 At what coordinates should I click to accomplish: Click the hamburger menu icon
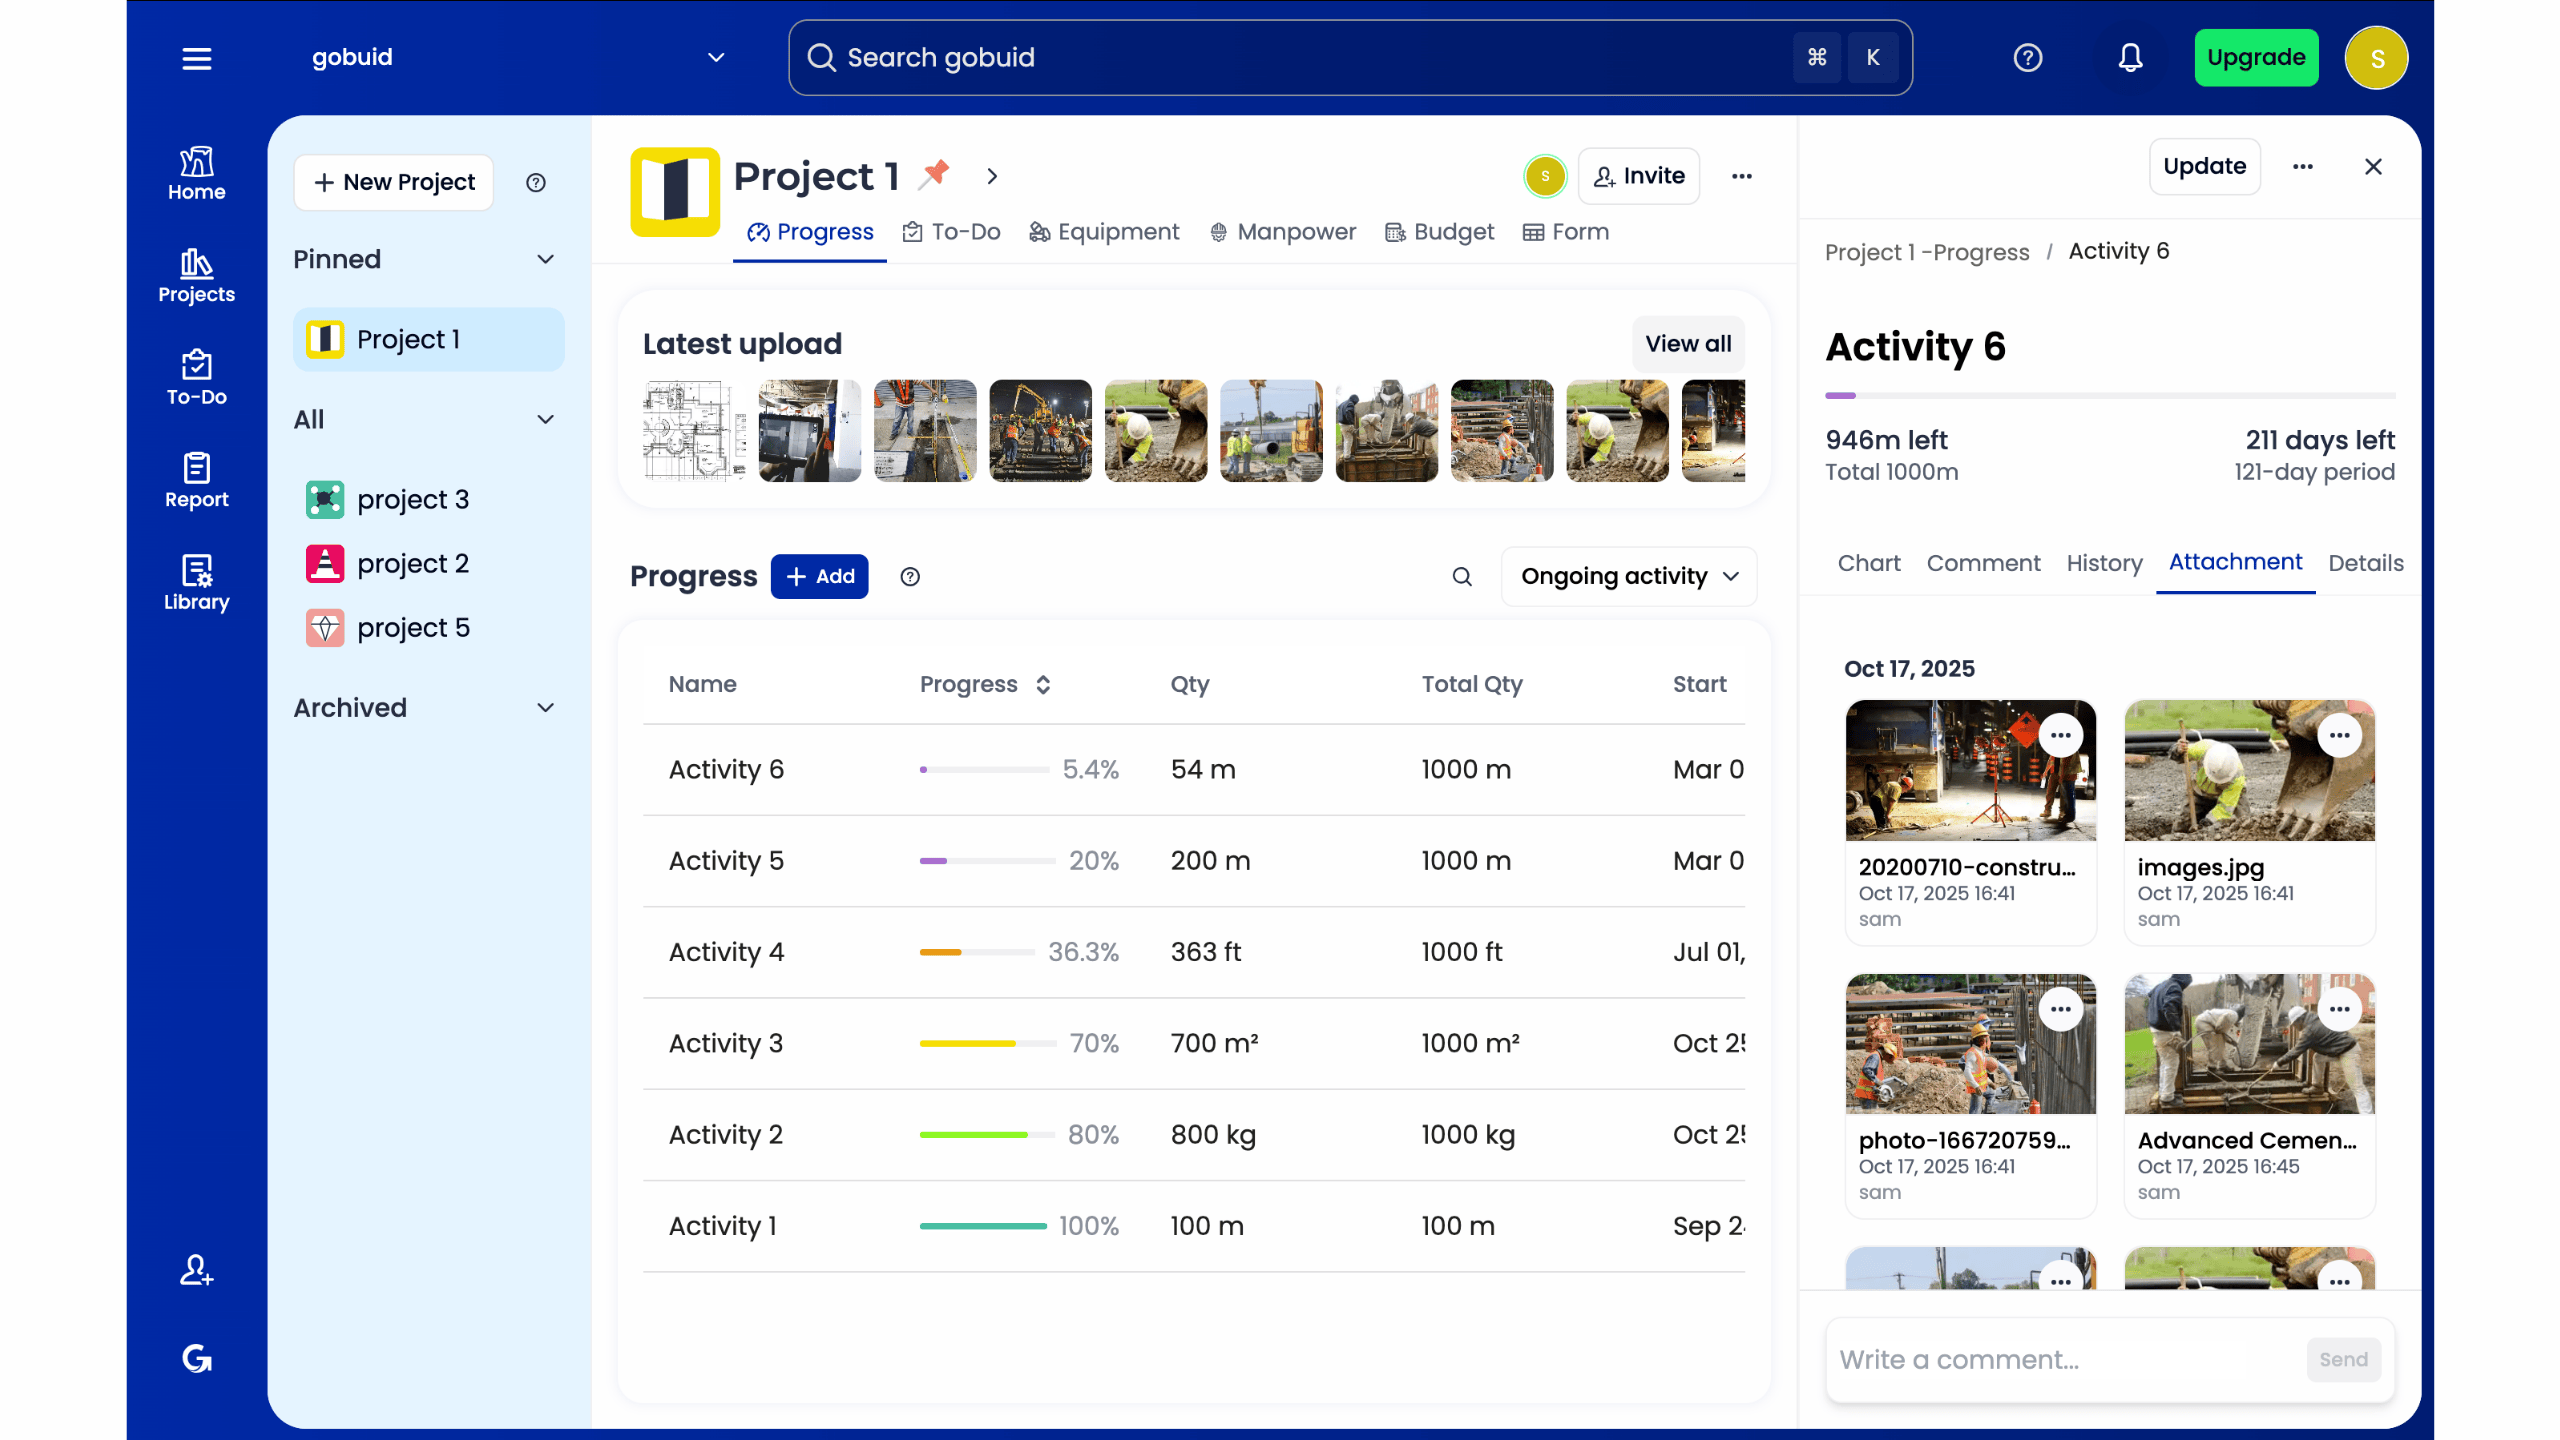click(x=196, y=58)
